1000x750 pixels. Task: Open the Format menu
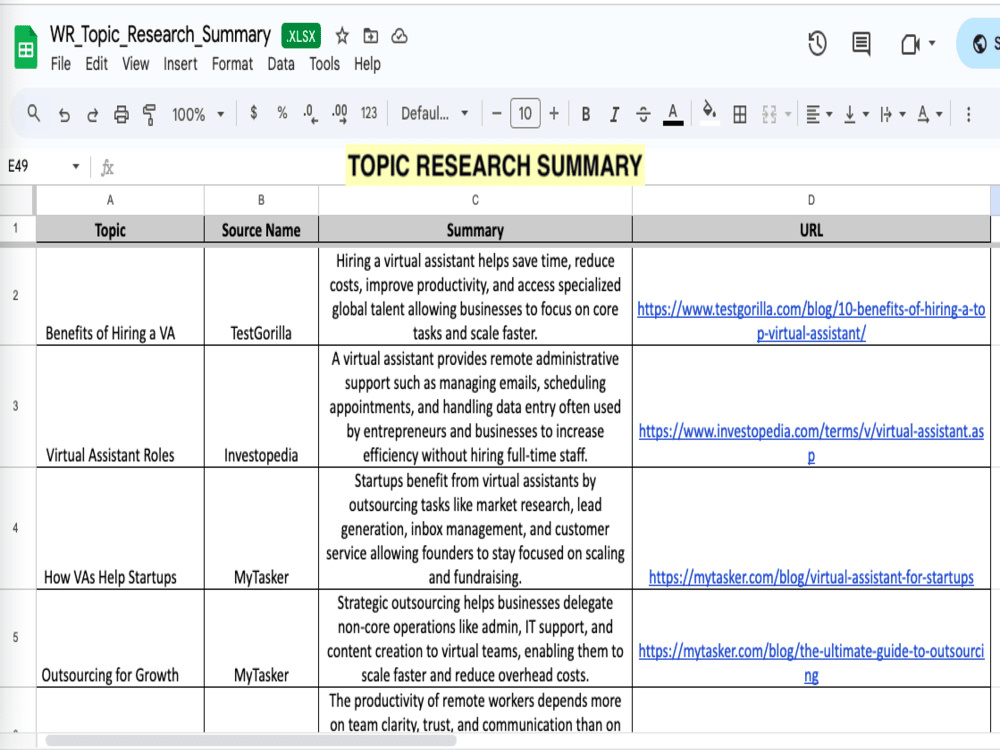coord(232,64)
